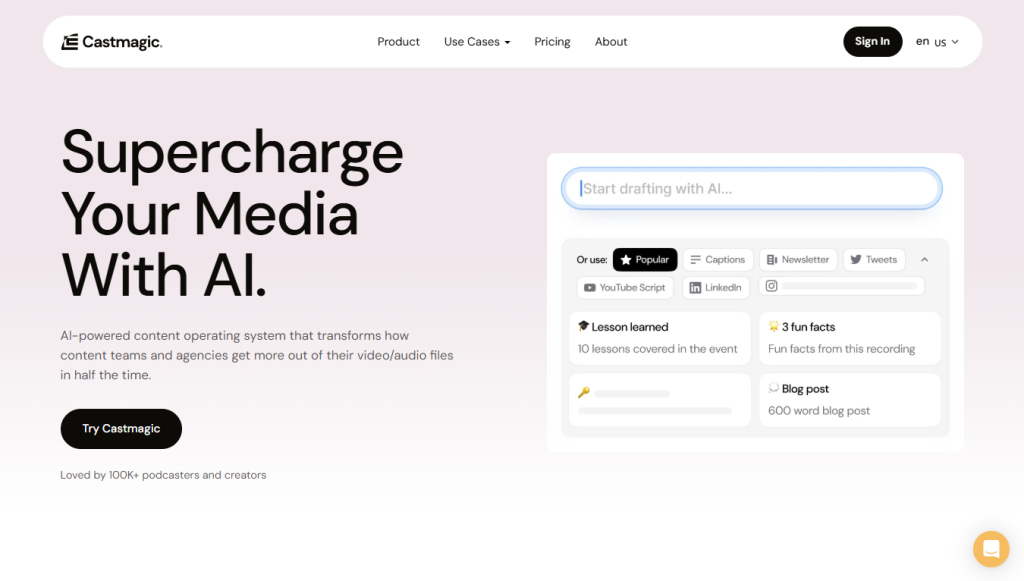Focus the Start drafting with AI field

tap(752, 189)
